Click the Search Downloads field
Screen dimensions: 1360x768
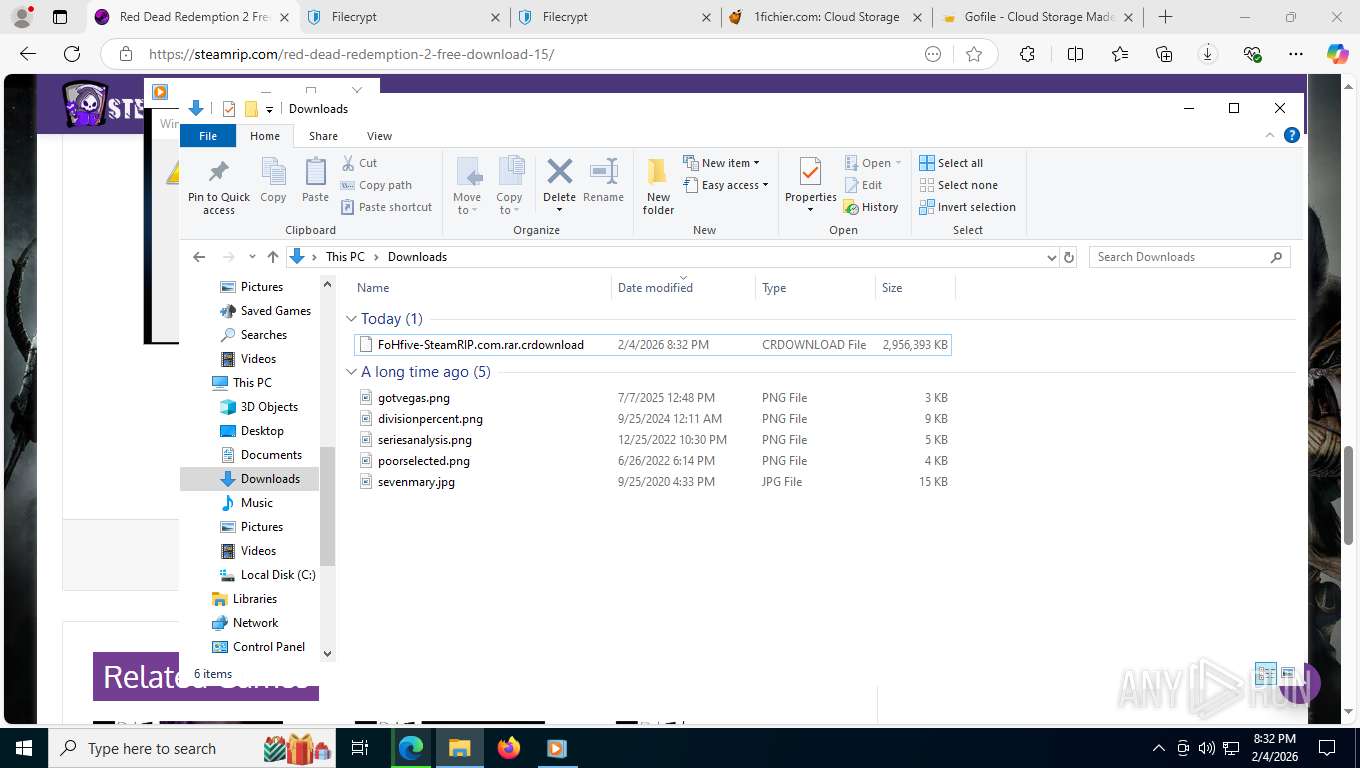1190,257
